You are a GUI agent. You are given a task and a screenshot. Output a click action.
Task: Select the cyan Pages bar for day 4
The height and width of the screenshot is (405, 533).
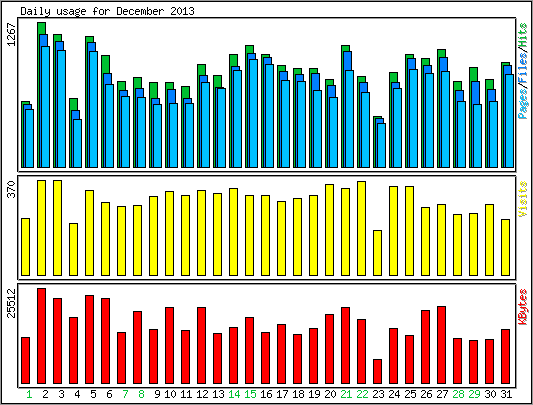78,143
